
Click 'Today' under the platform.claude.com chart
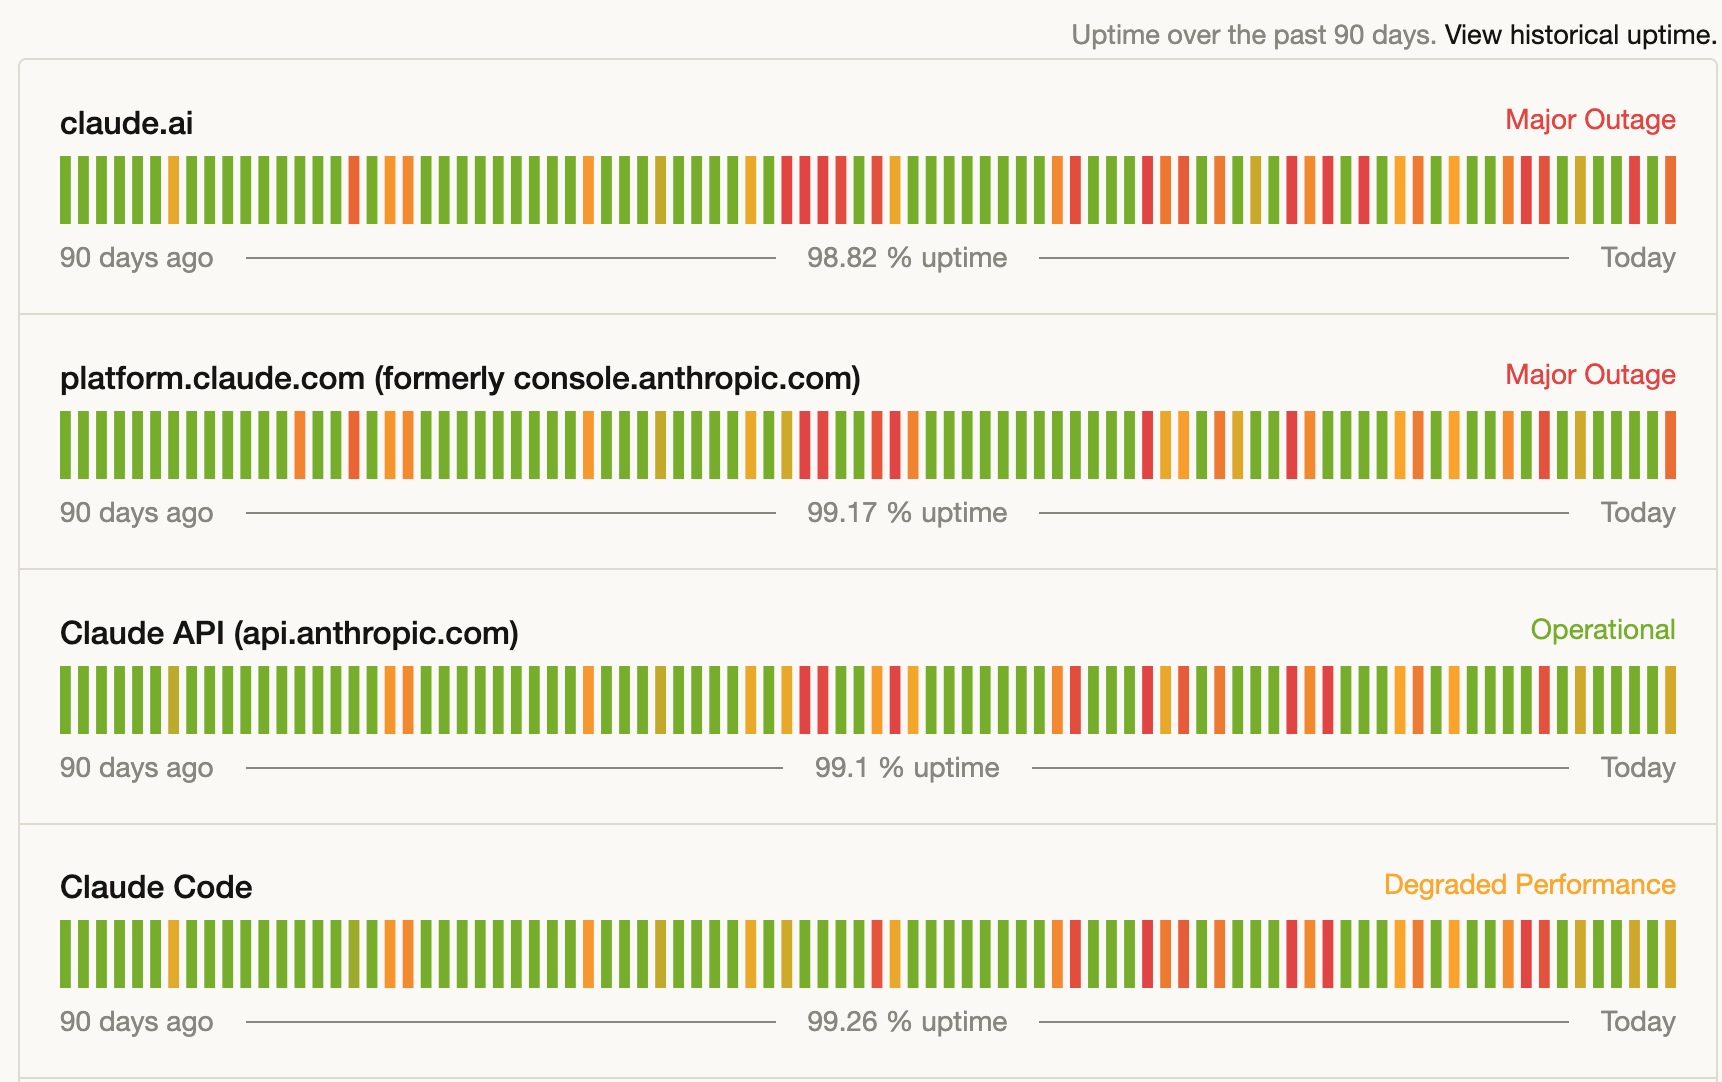click(1638, 513)
